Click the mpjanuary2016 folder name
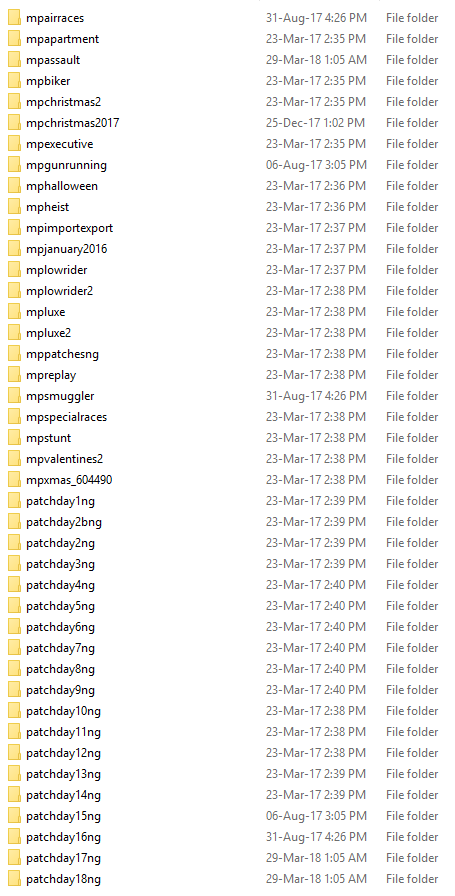 point(66,249)
